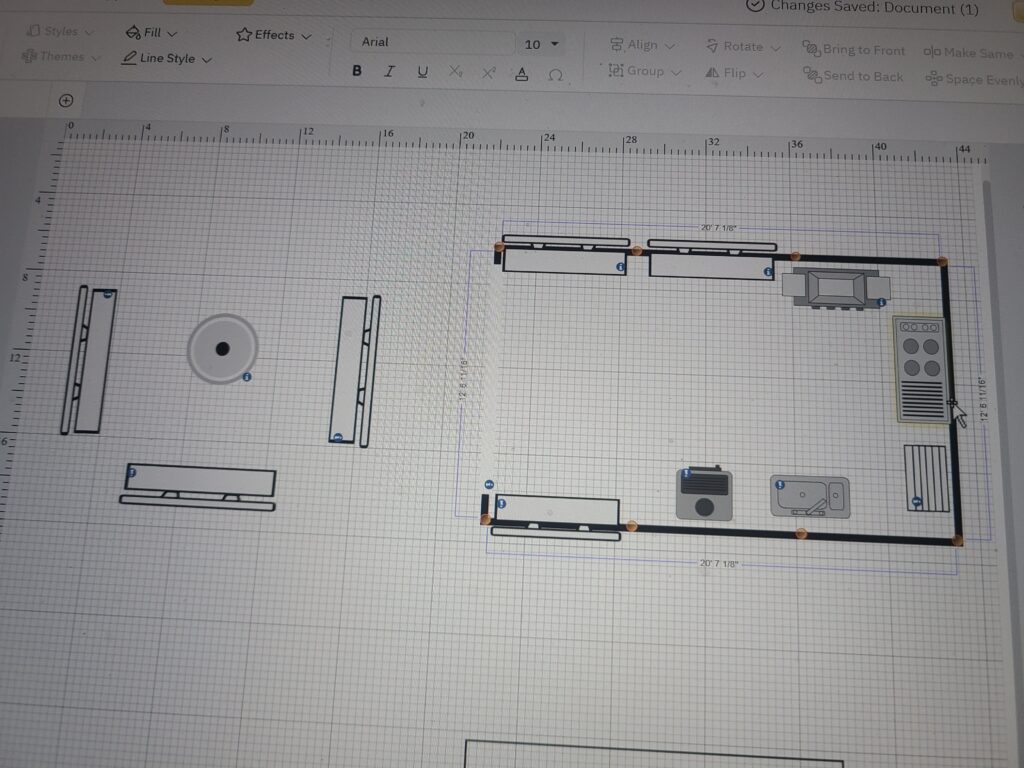Toggle italic text formatting

[389, 71]
